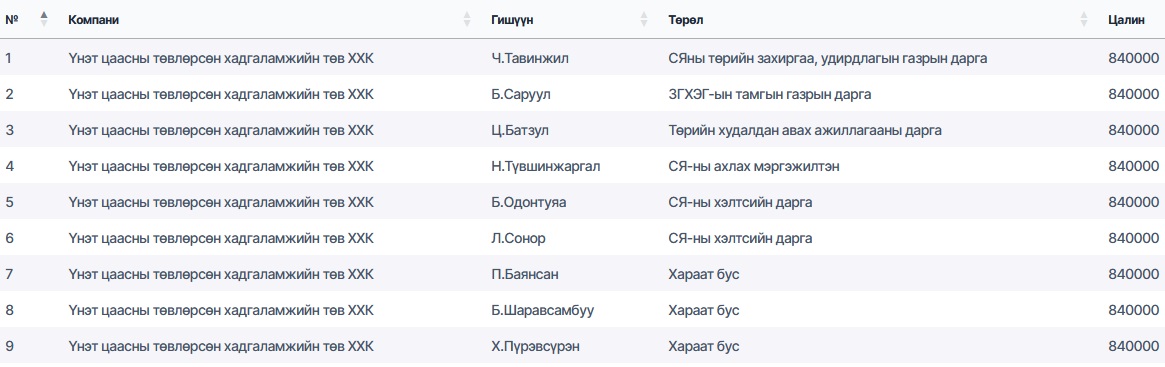
Task: Click salary 840000 in row 9
Action: pos(1133,347)
